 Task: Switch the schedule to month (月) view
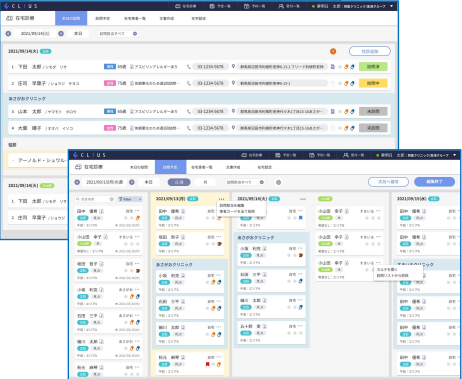(205, 182)
